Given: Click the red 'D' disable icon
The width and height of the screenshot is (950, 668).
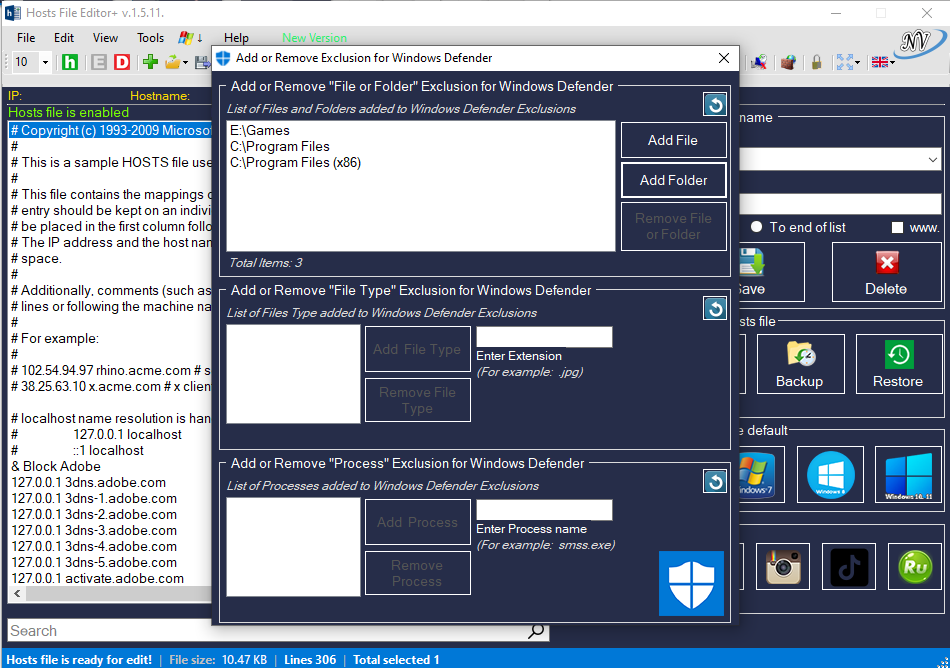Looking at the screenshot, I should point(122,62).
